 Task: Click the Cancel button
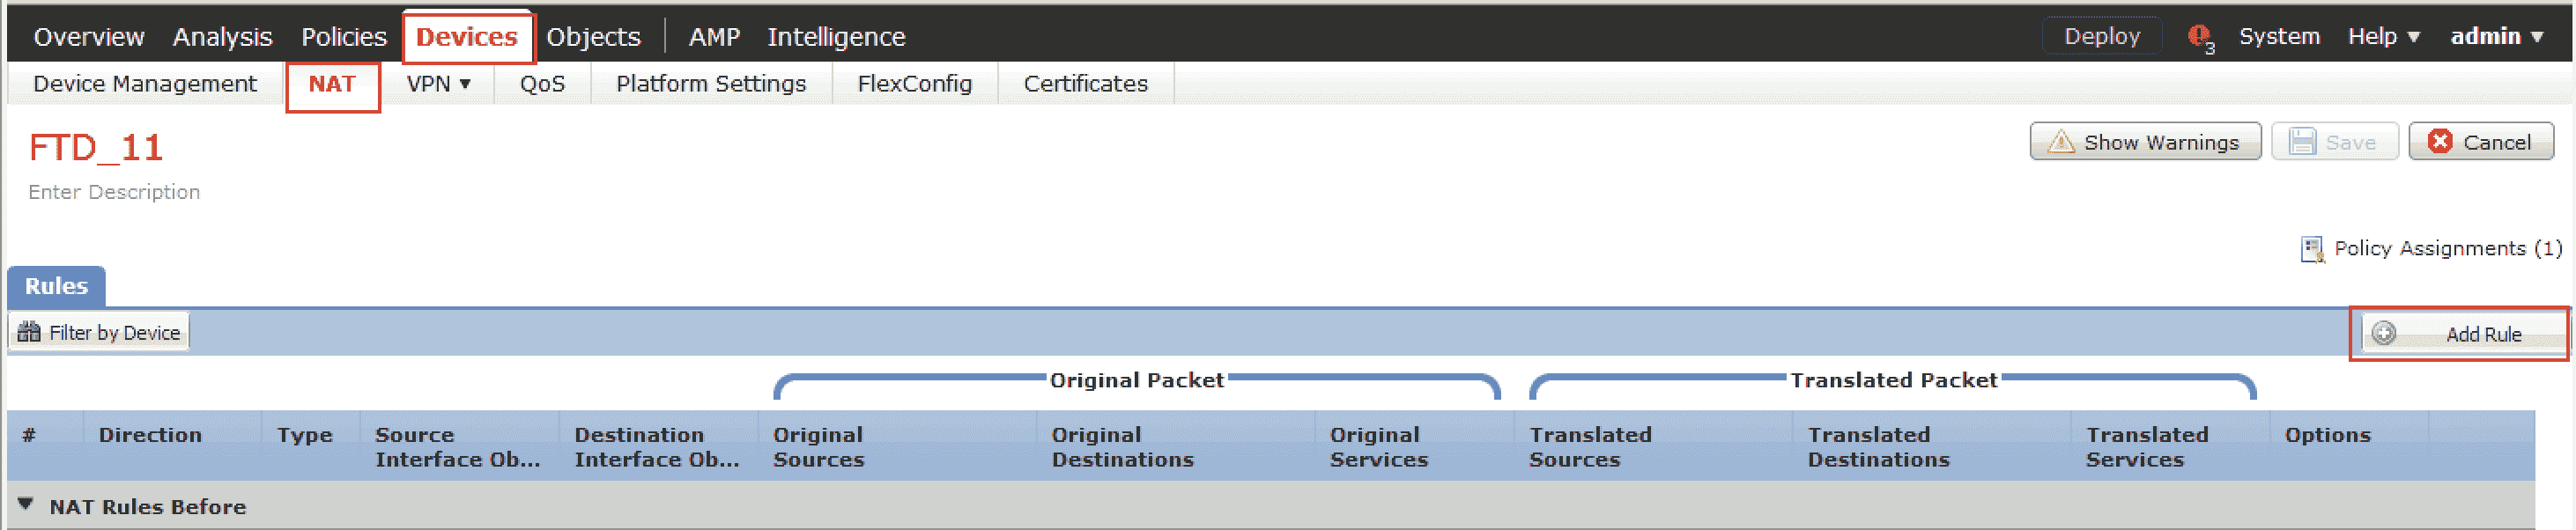tap(2481, 142)
